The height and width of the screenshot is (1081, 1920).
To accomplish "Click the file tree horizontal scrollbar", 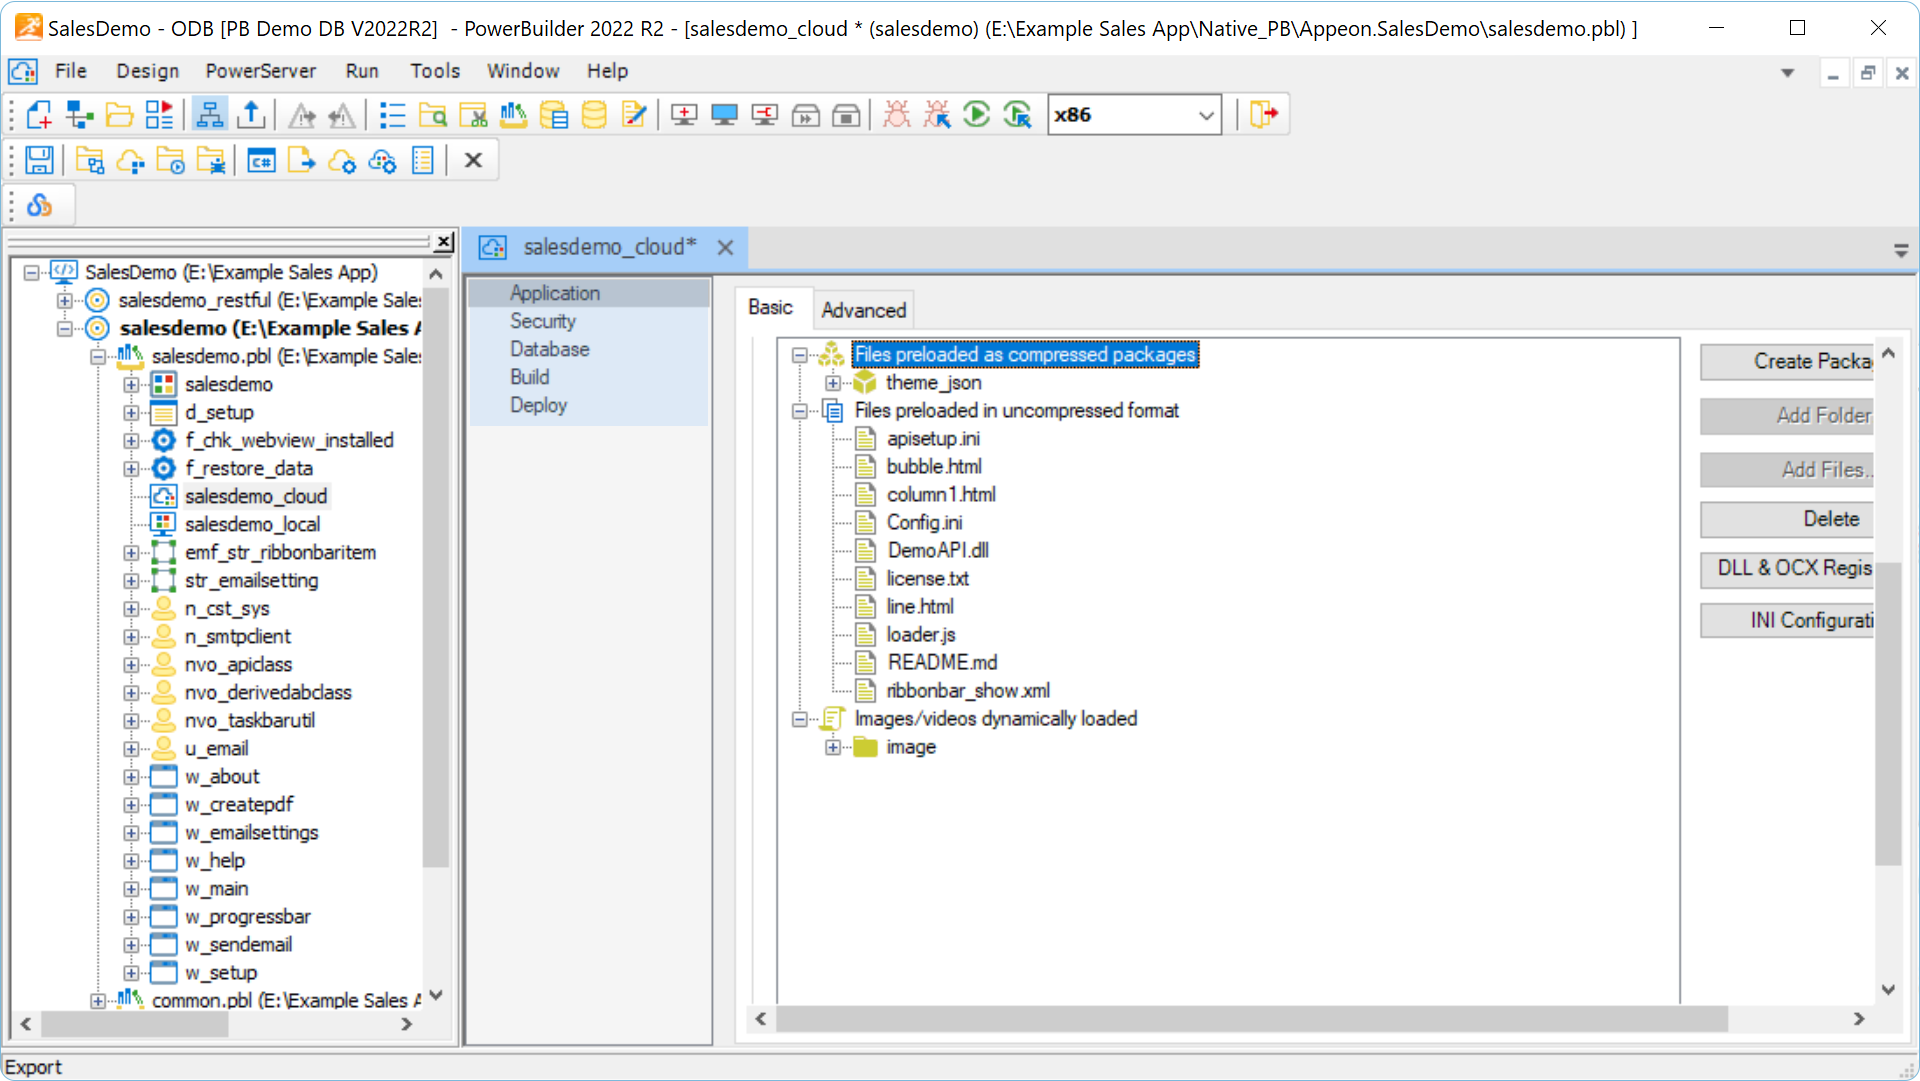I will pyautogui.click(x=1251, y=1019).
